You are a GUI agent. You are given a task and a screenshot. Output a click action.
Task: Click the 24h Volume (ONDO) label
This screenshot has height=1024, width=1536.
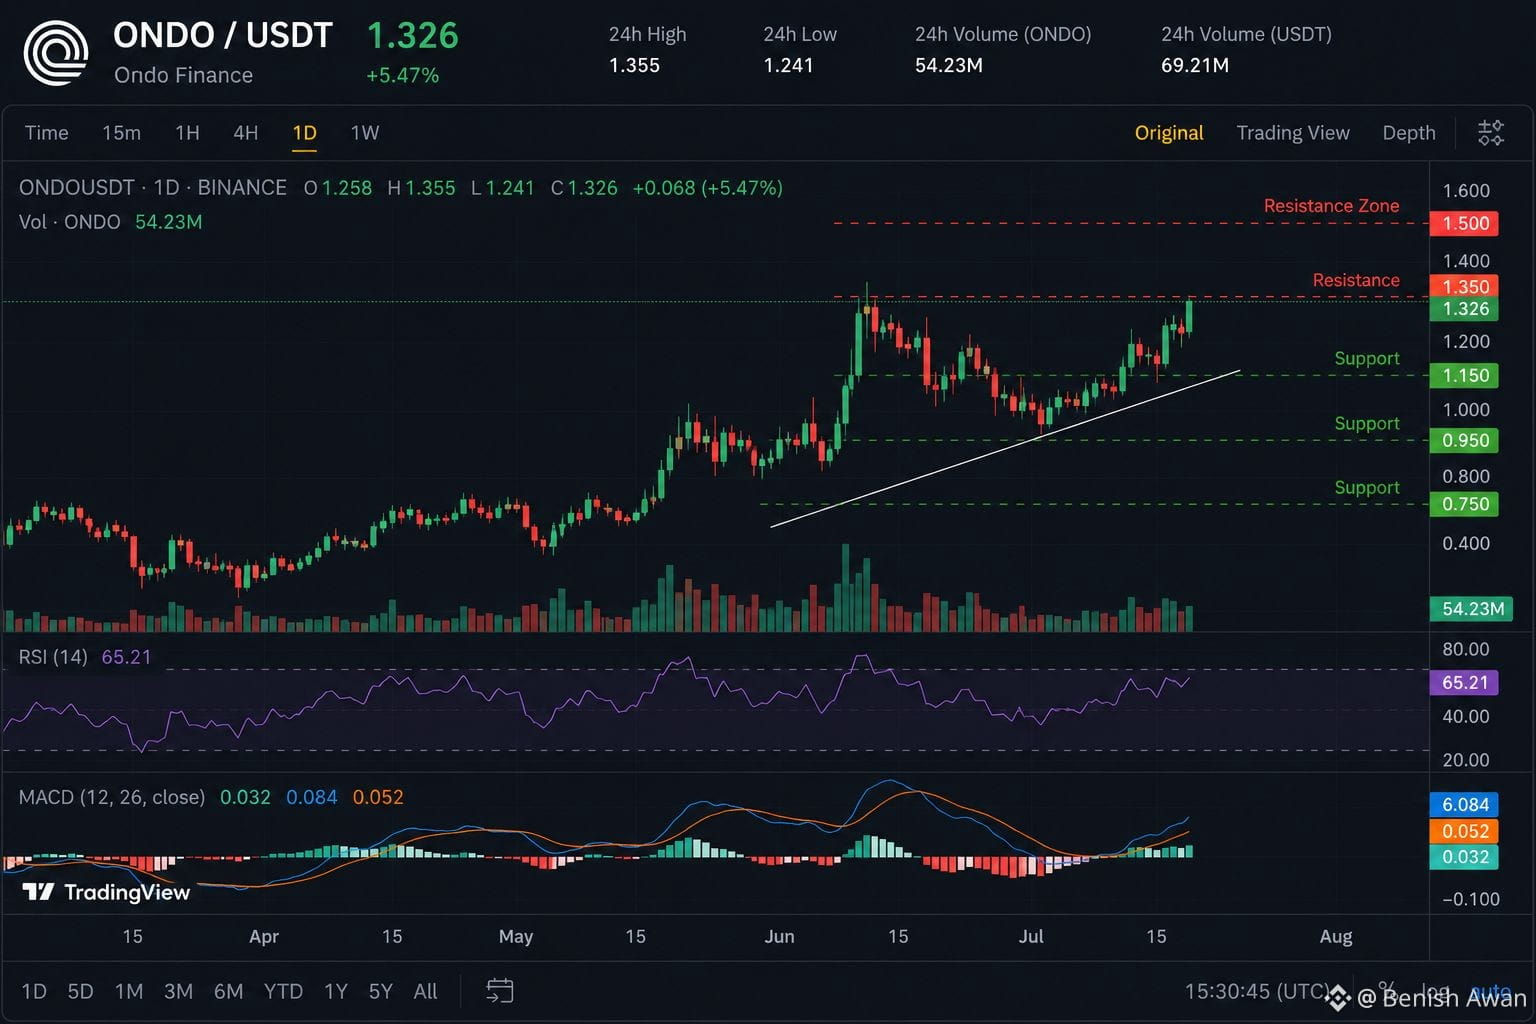point(1003,34)
